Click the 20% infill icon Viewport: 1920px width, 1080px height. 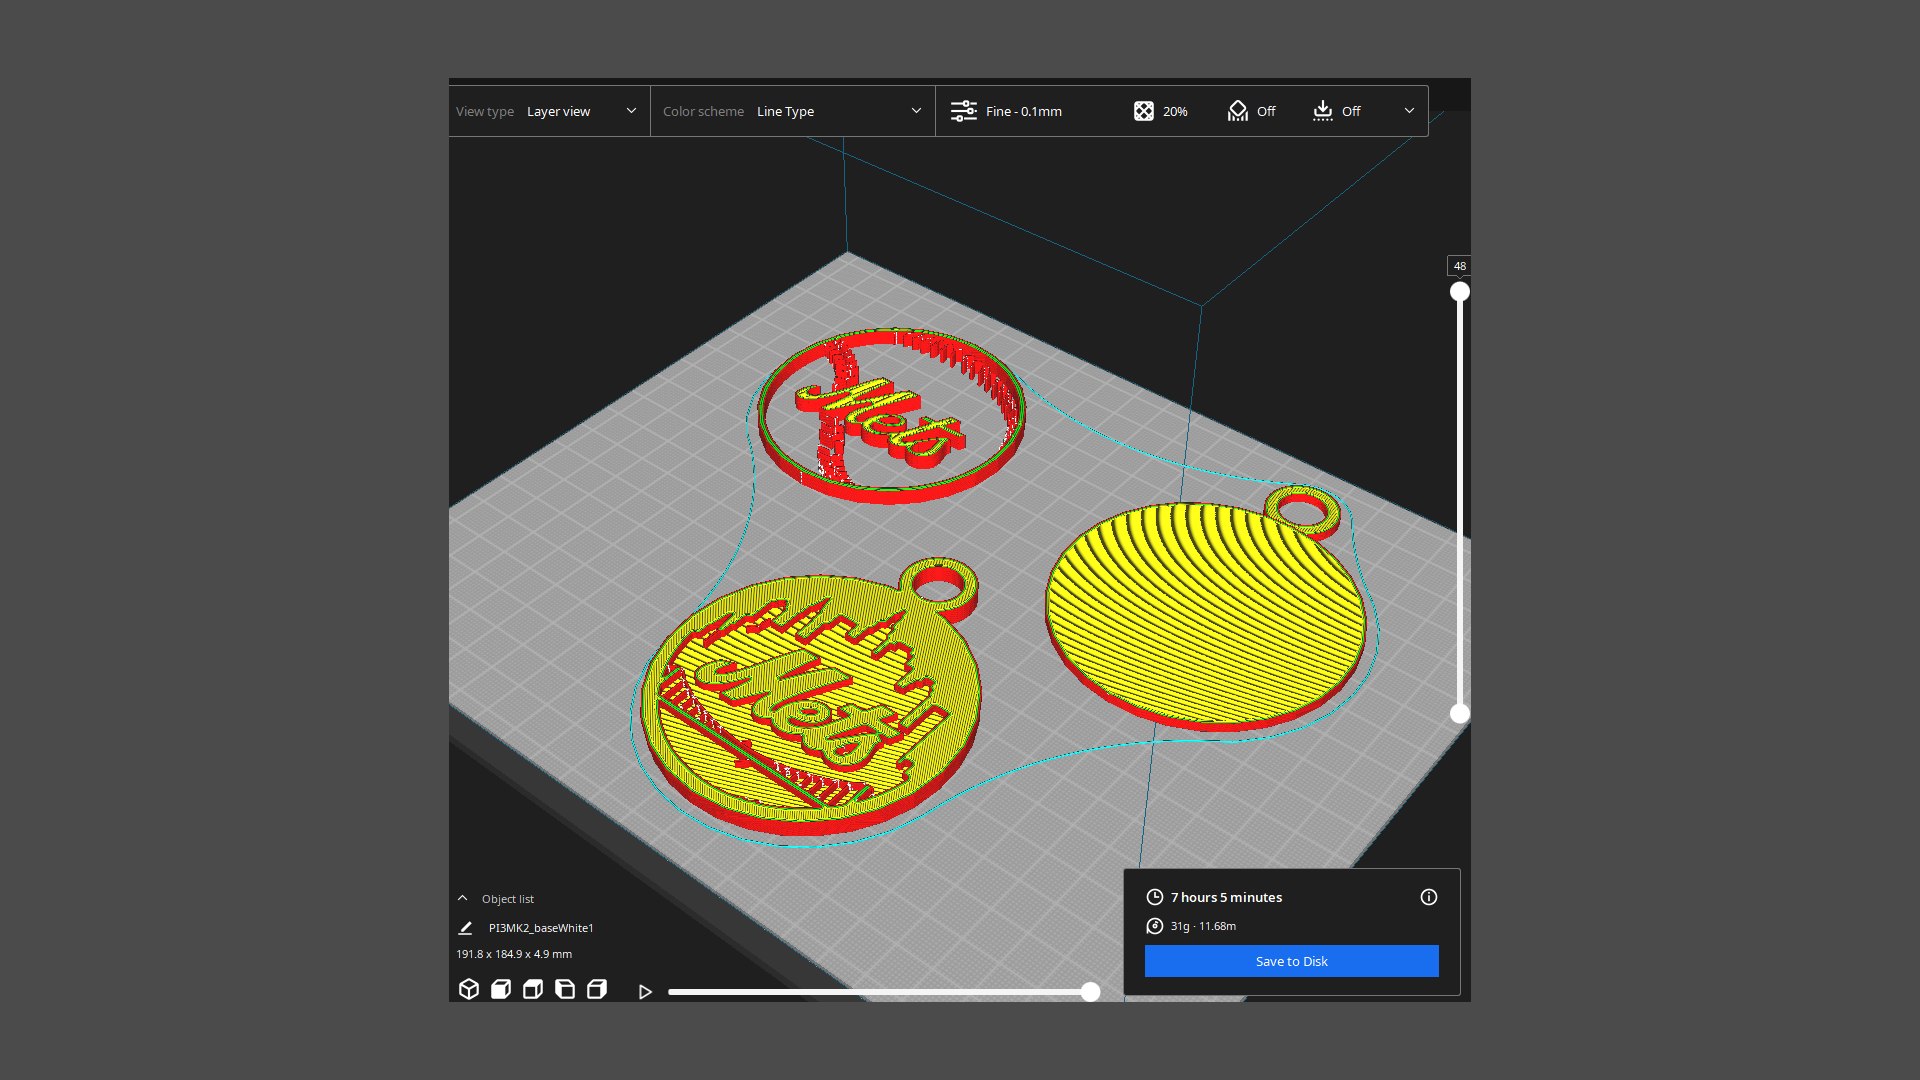tap(1144, 111)
